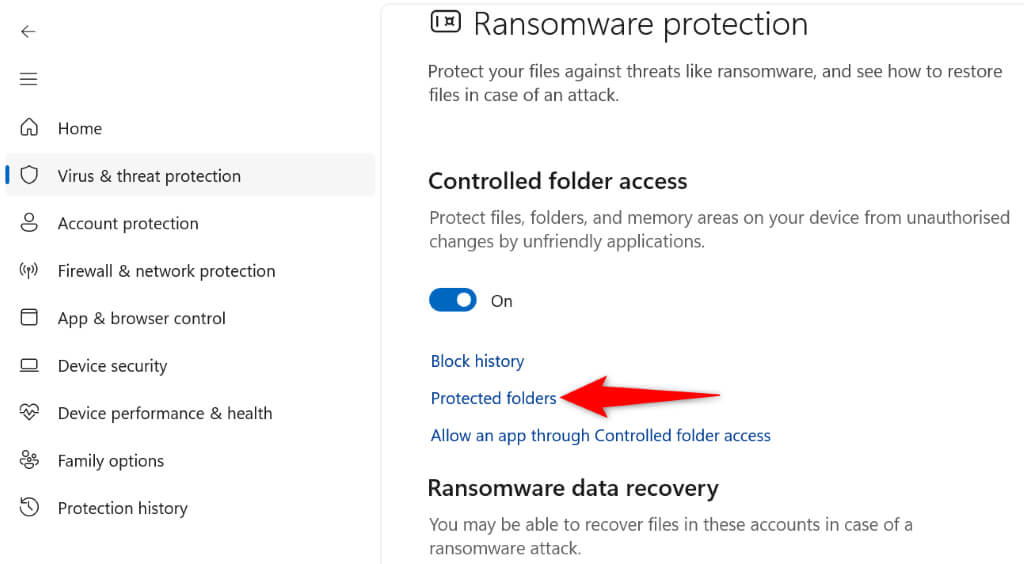Click the Family options people icon

click(30, 461)
